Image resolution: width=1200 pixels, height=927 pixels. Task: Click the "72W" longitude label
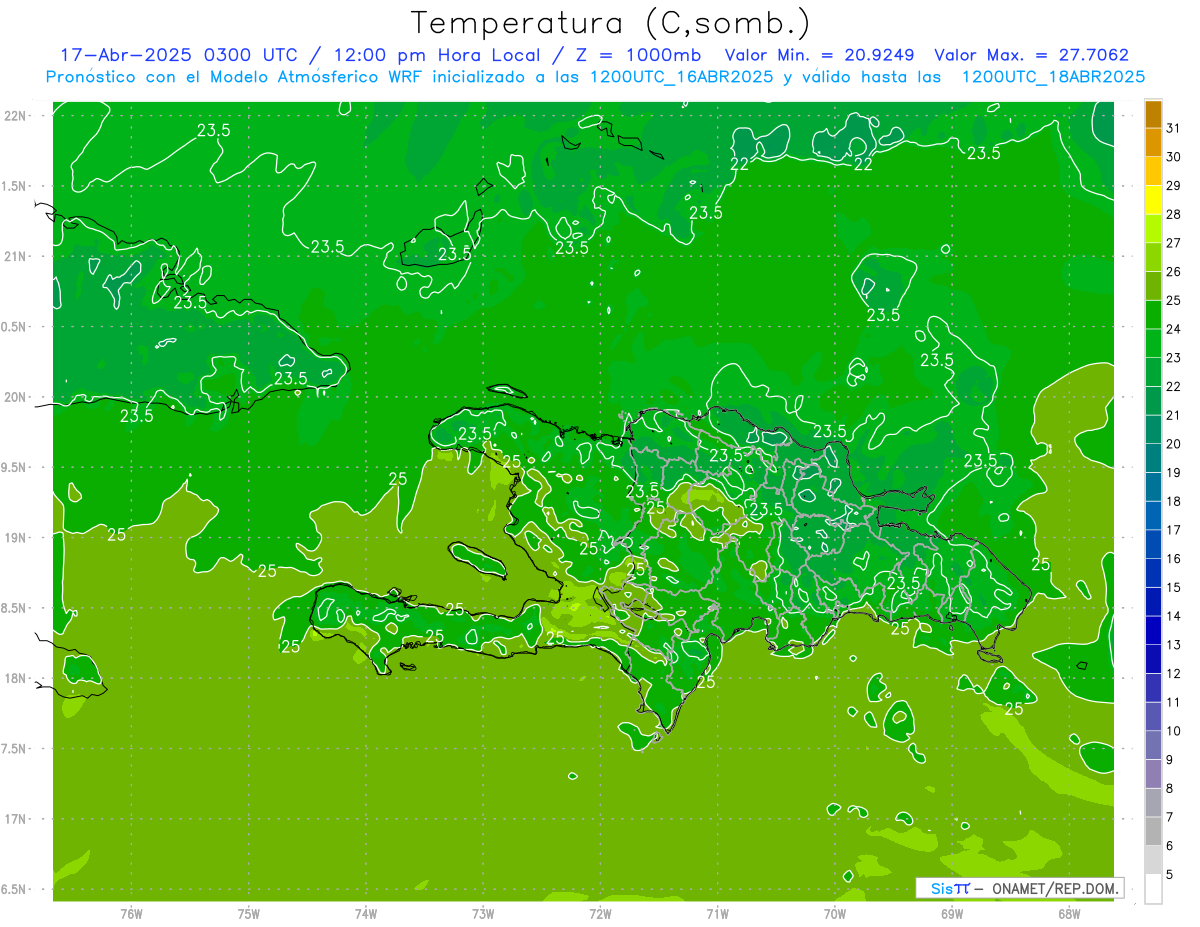[x=600, y=913]
